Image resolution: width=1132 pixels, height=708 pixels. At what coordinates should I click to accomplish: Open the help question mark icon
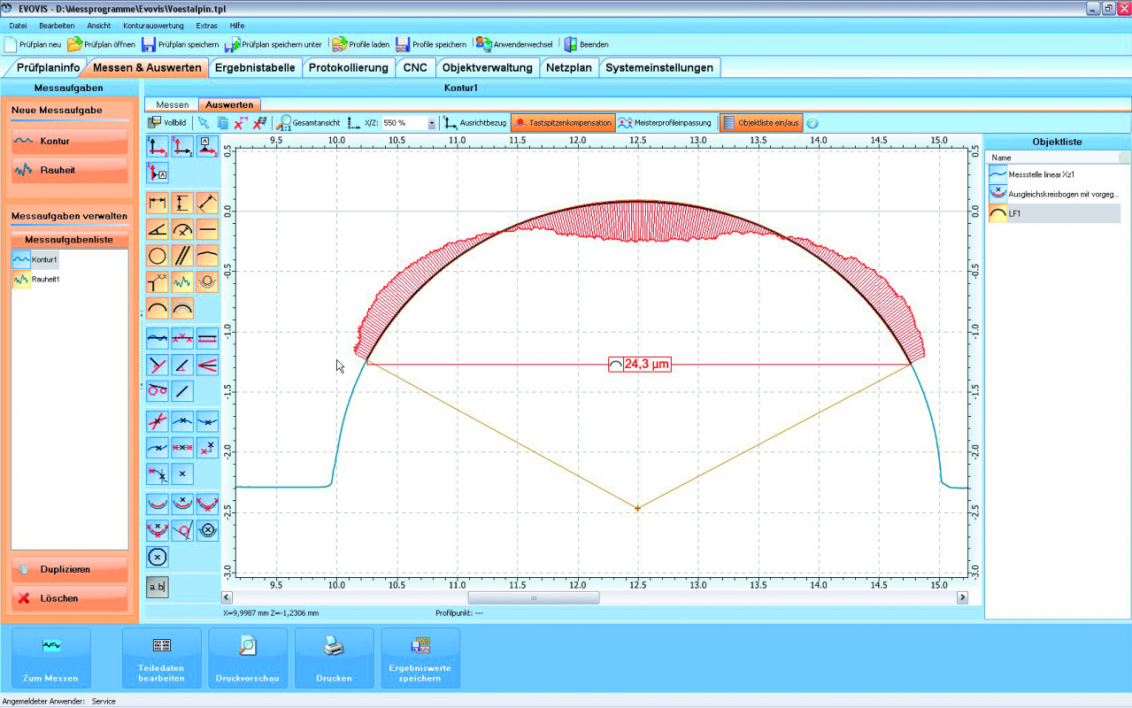tap(812, 123)
